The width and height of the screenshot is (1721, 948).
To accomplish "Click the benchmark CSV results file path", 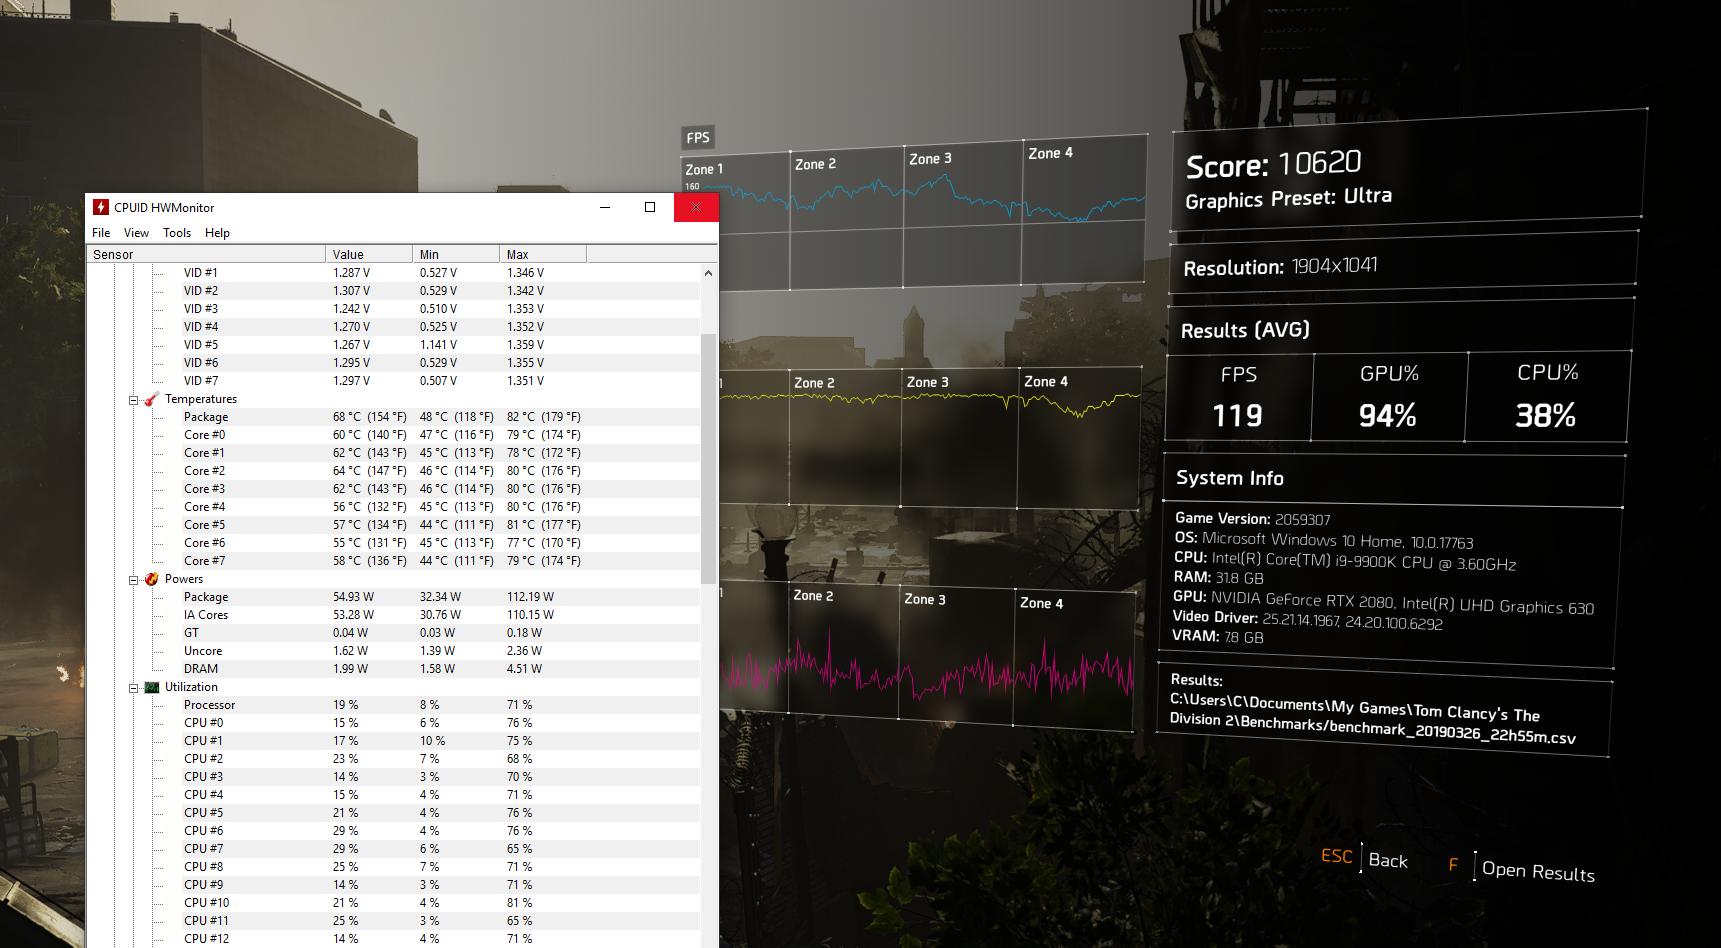I will pos(1372,718).
